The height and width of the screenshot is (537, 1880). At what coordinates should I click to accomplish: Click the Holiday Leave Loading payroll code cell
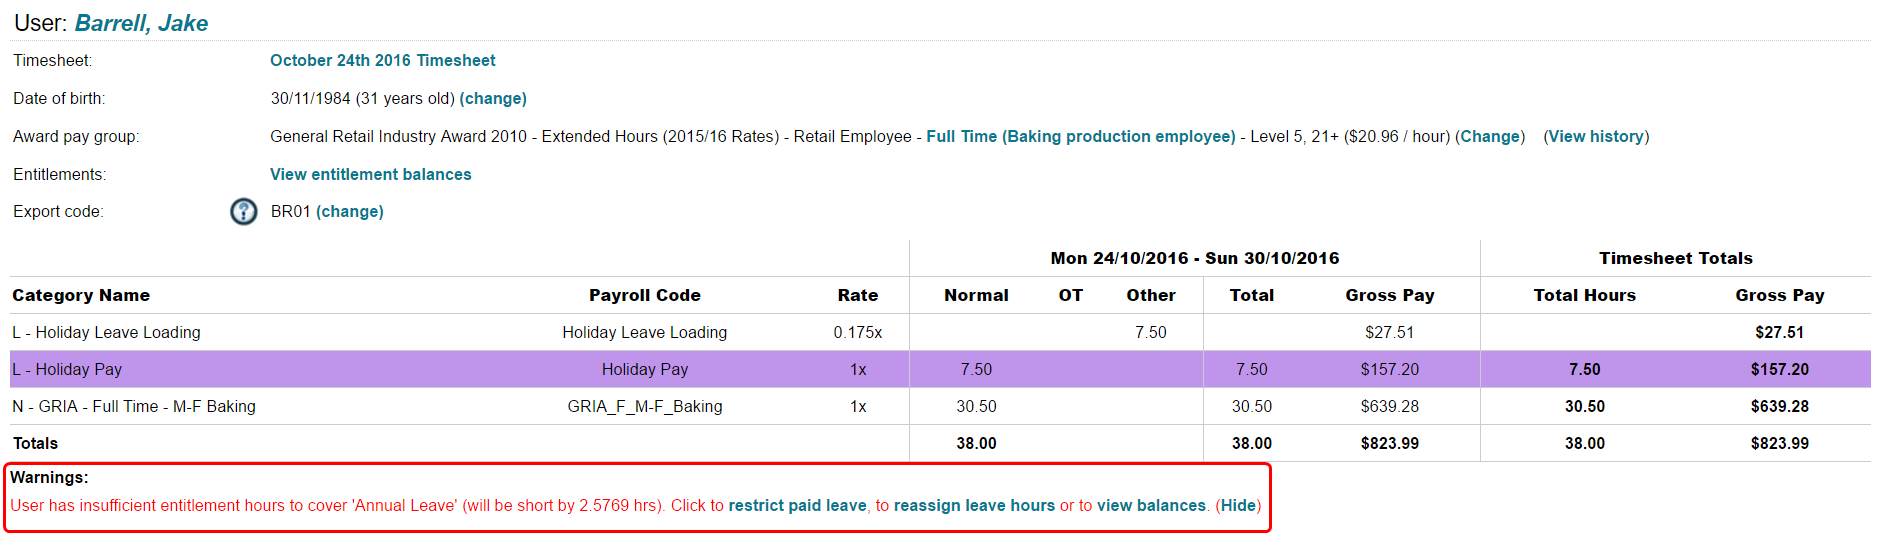pos(645,333)
